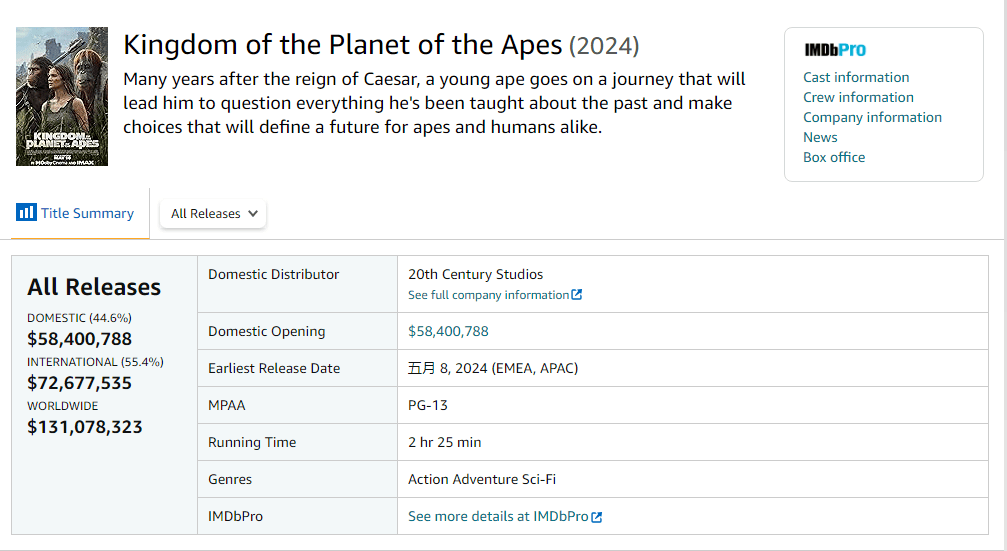Expand the All Releases dropdown
The height and width of the screenshot is (551, 1007).
[213, 213]
